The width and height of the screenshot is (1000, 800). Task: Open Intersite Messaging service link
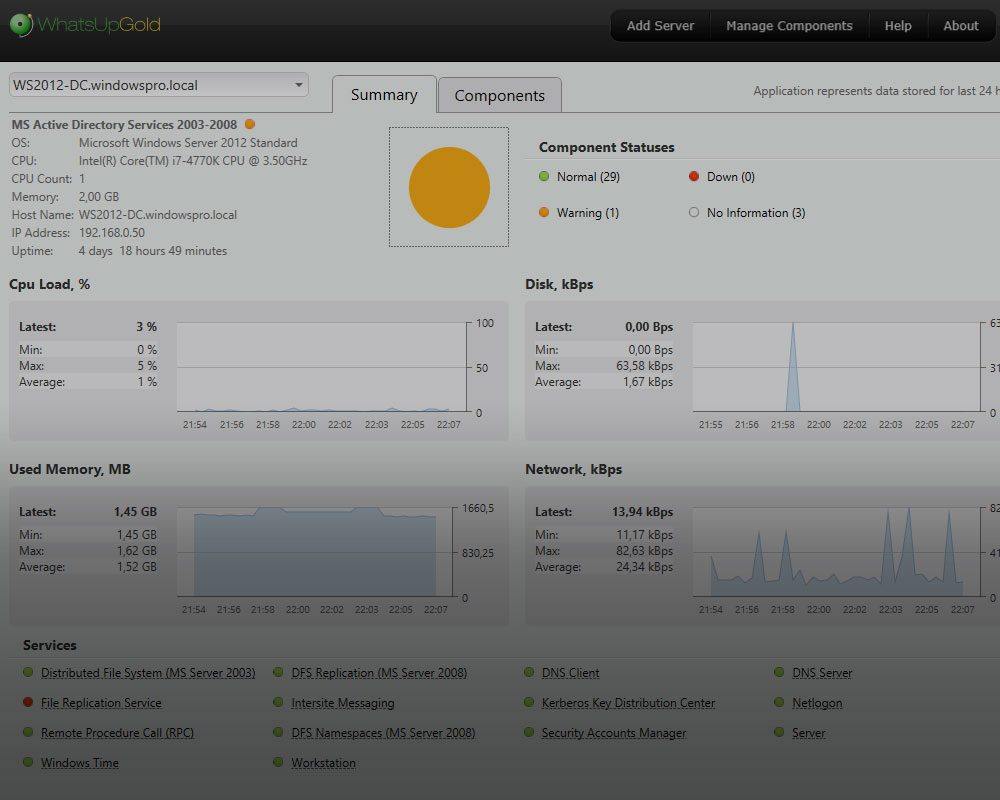point(342,703)
